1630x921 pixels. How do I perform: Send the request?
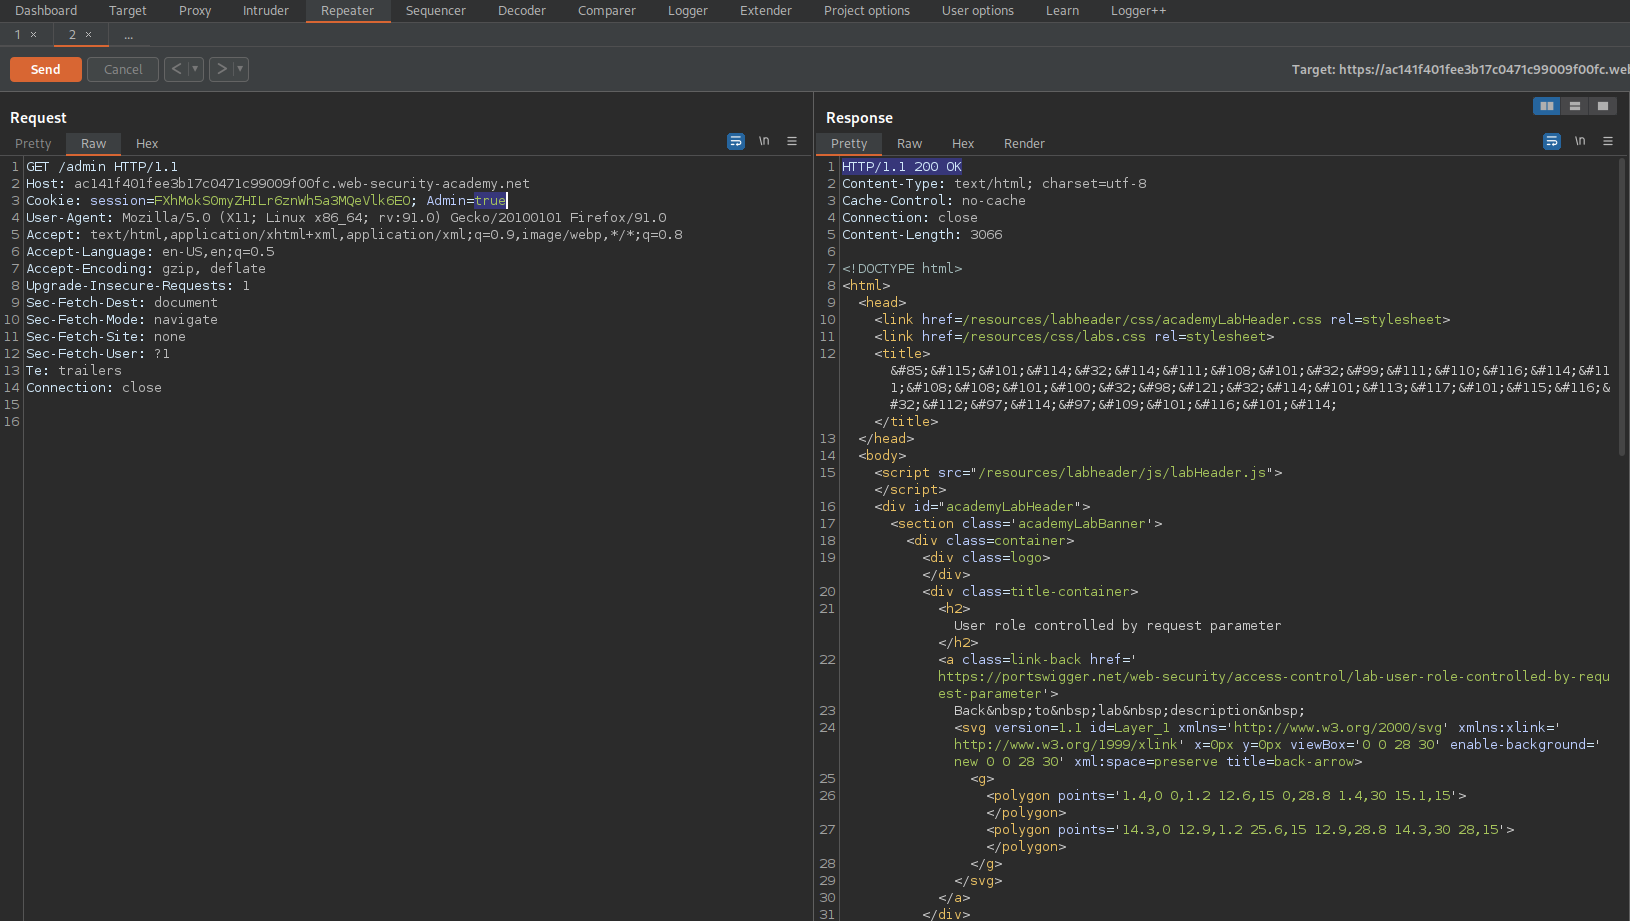click(46, 69)
